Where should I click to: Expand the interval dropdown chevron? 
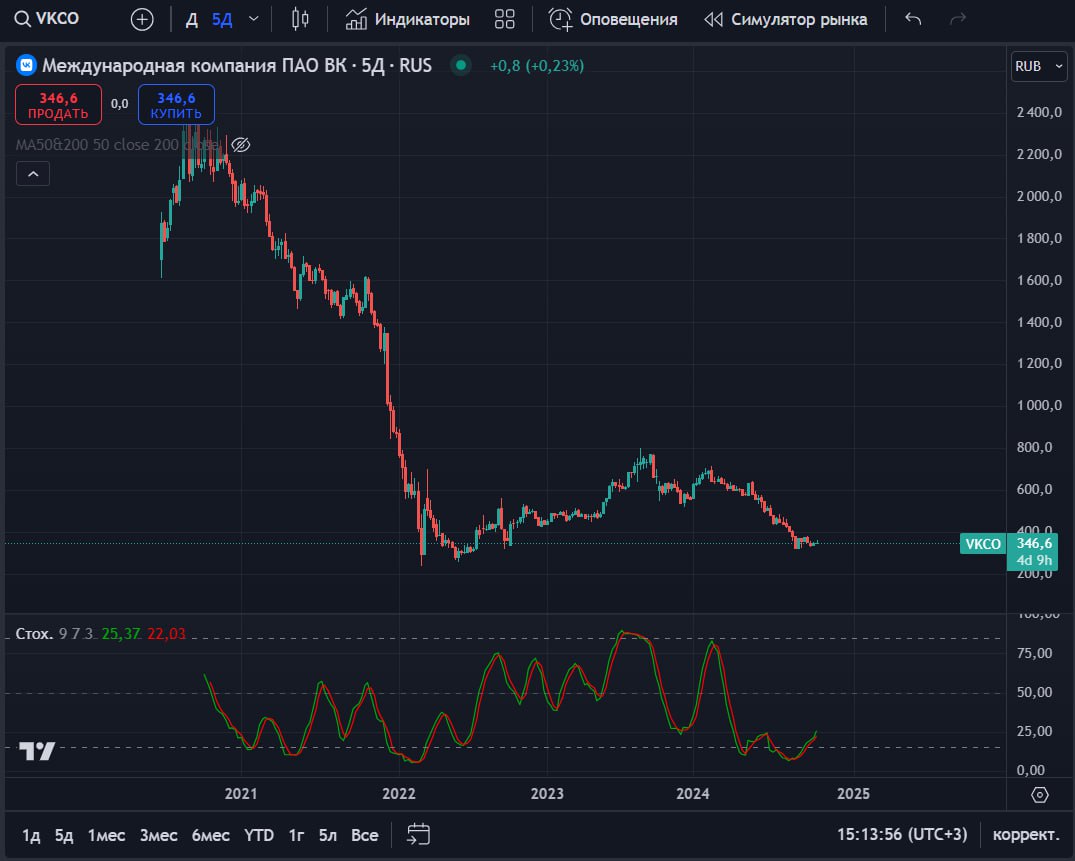pyautogui.click(x=254, y=19)
